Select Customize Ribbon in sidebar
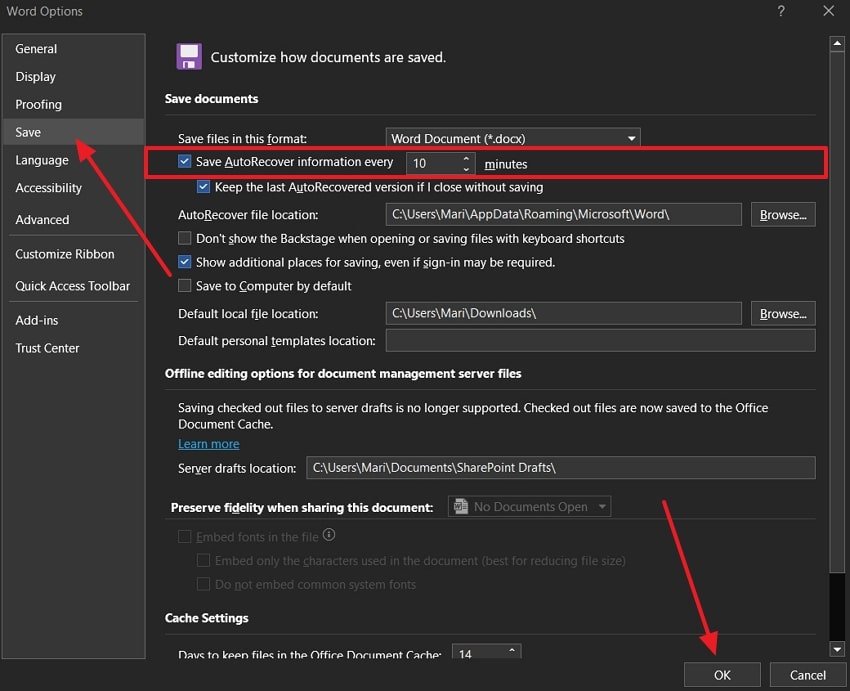850x691 pixels. point(65,255)
